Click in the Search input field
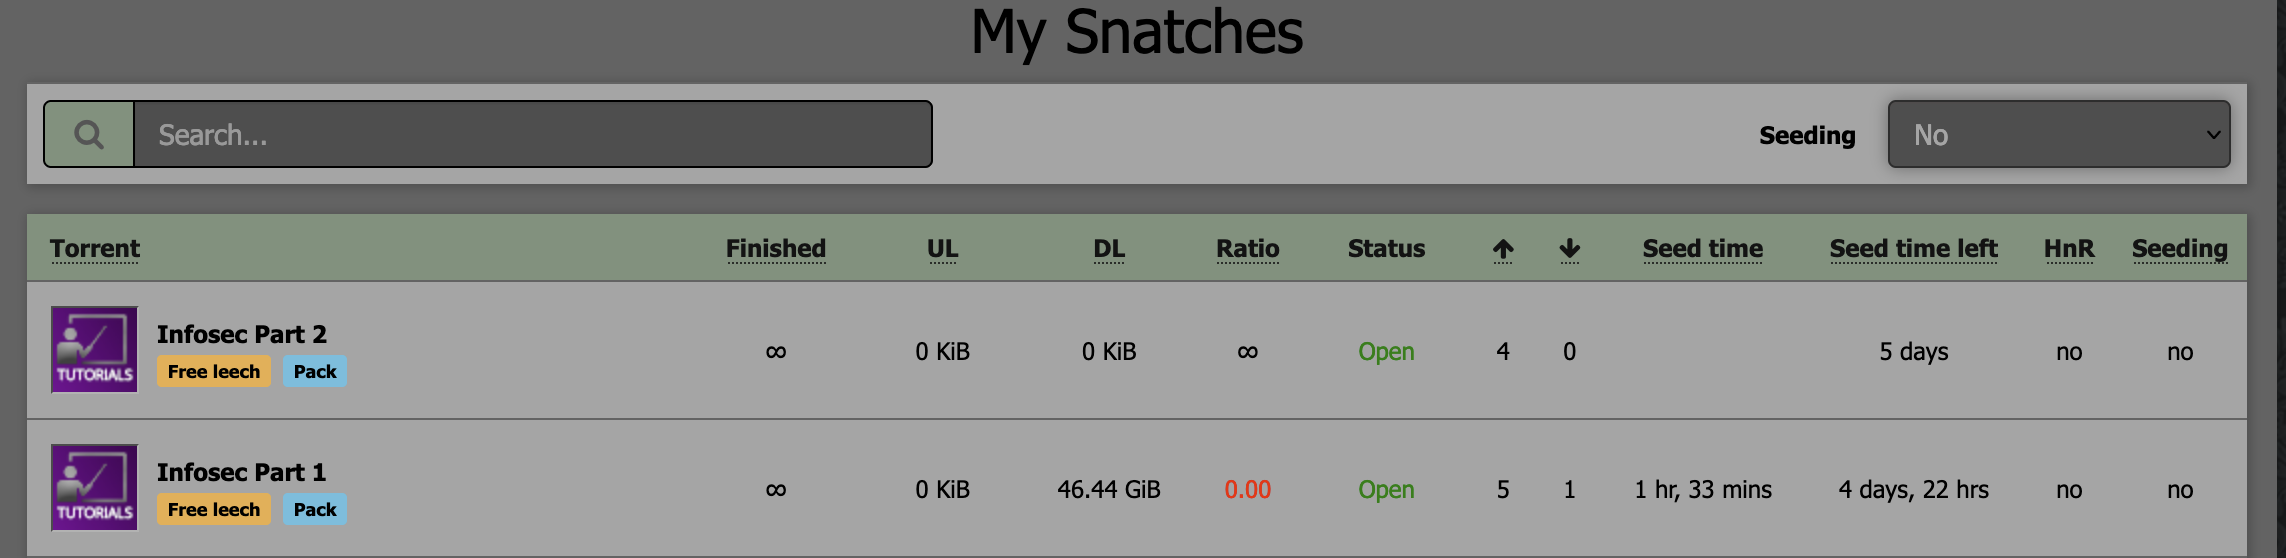Screen dimensions: 2286x558 [532, 134]
